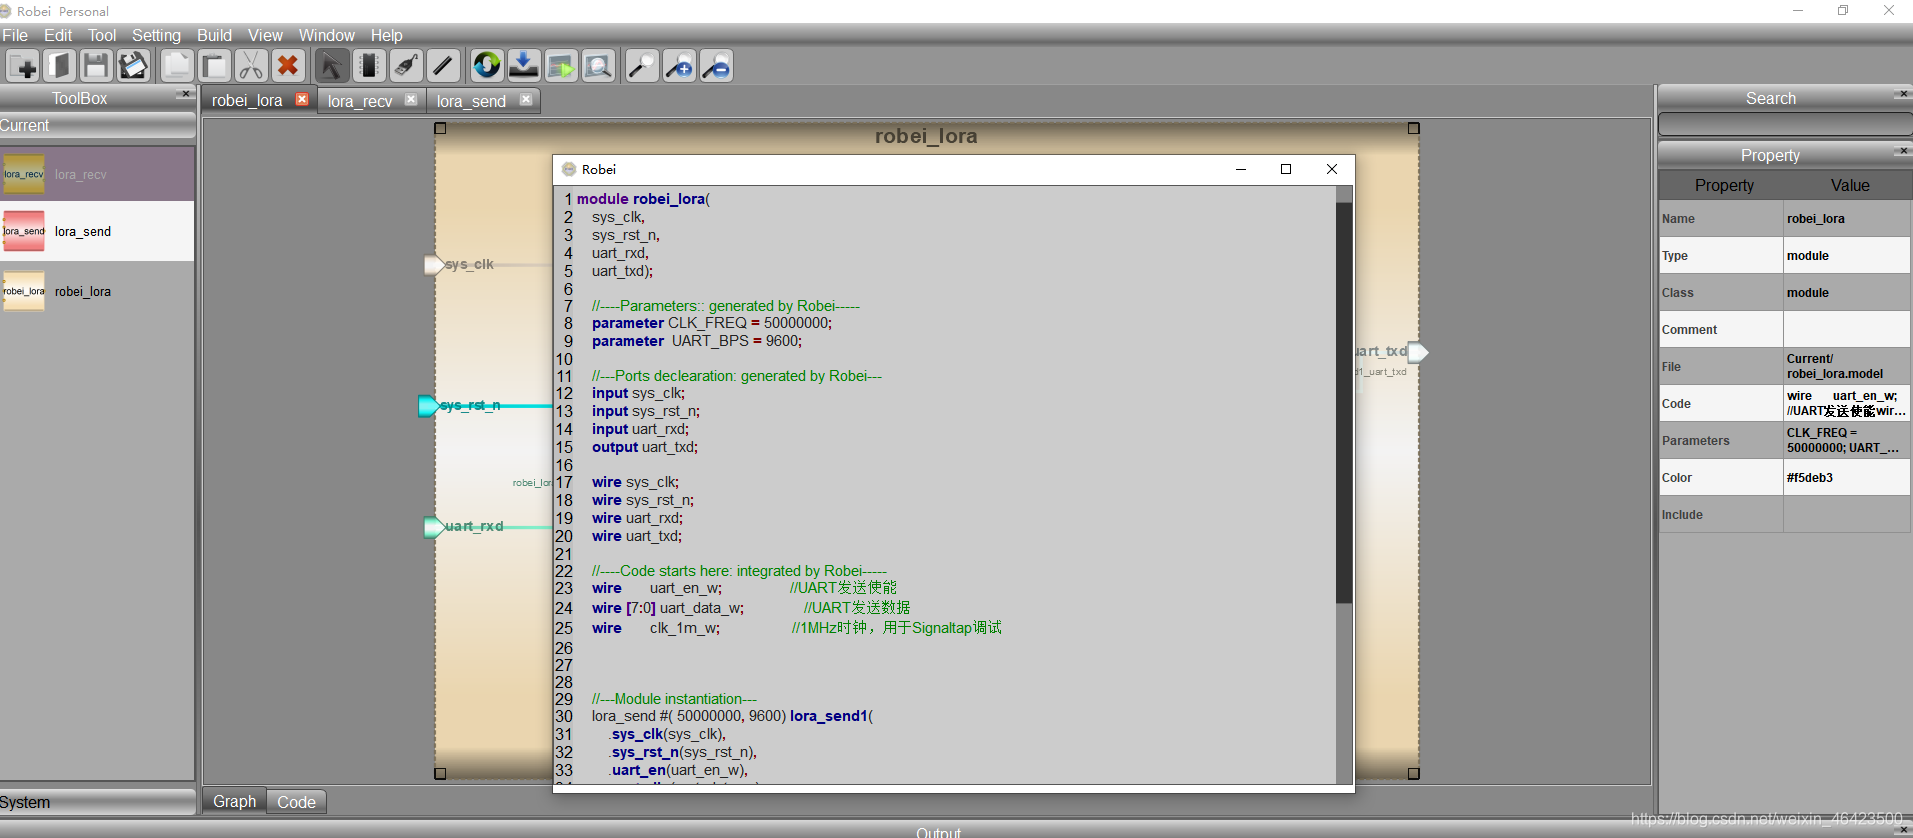1913x838 pixels.
Task: Cut selection with scissors icon
Action: [250, 66]
